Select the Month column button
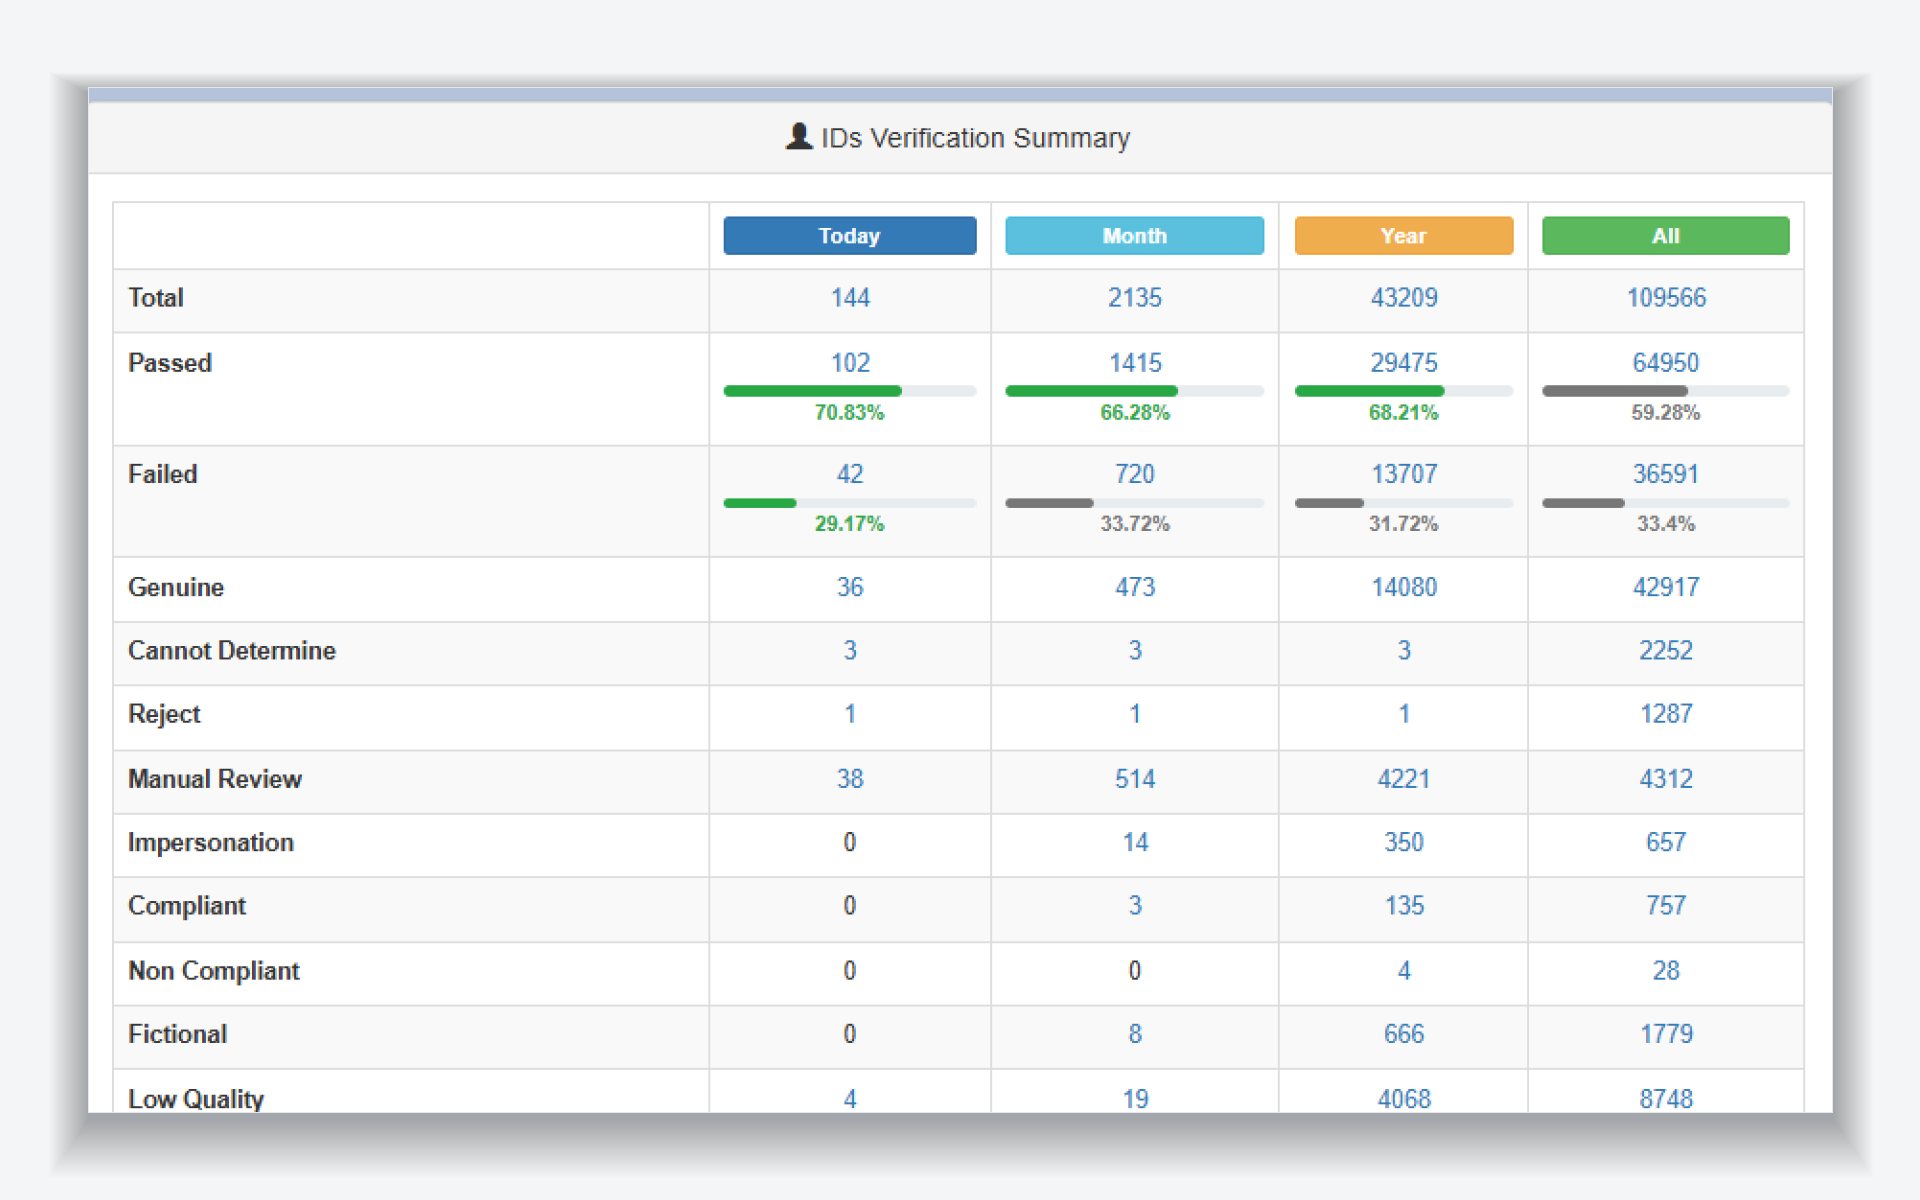The width and height of the screenshot is (1920, 1200). coord(1134,236)
